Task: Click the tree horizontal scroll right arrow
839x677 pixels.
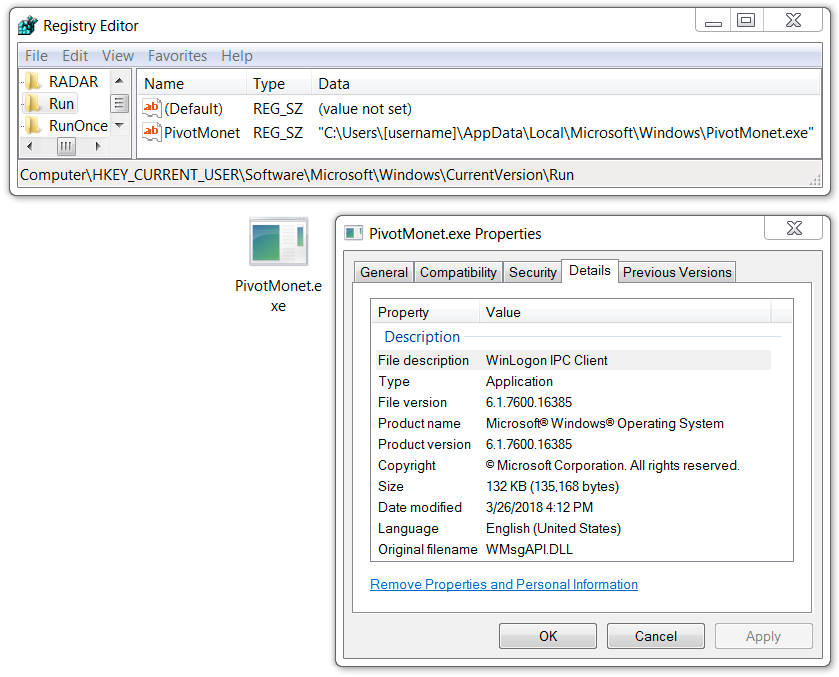Action: click(x=97, y=146)
